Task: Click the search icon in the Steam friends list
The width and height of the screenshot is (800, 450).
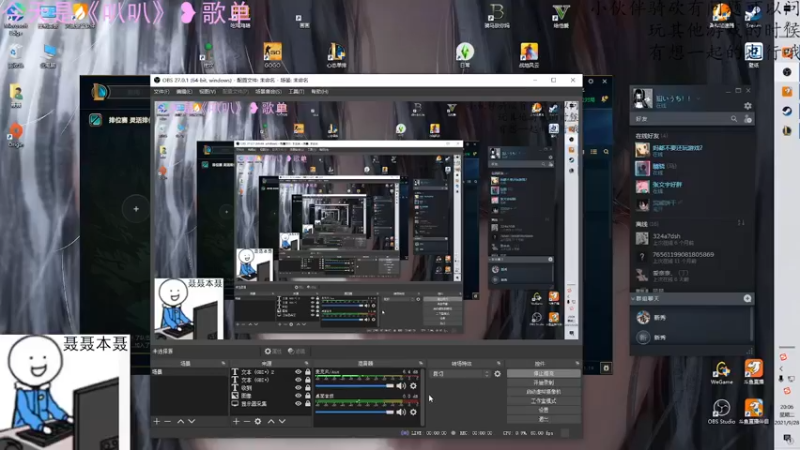Action: [734, 119]
